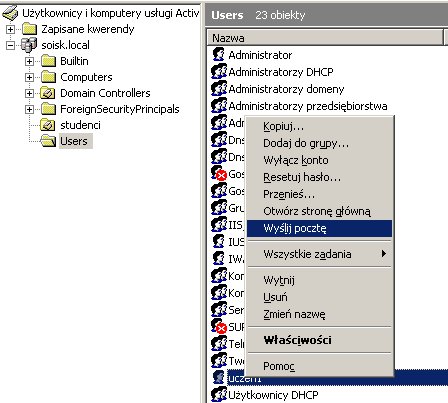Click the Computers folder icon
Screen dimensions: 448x403
(x=49, y=77)
